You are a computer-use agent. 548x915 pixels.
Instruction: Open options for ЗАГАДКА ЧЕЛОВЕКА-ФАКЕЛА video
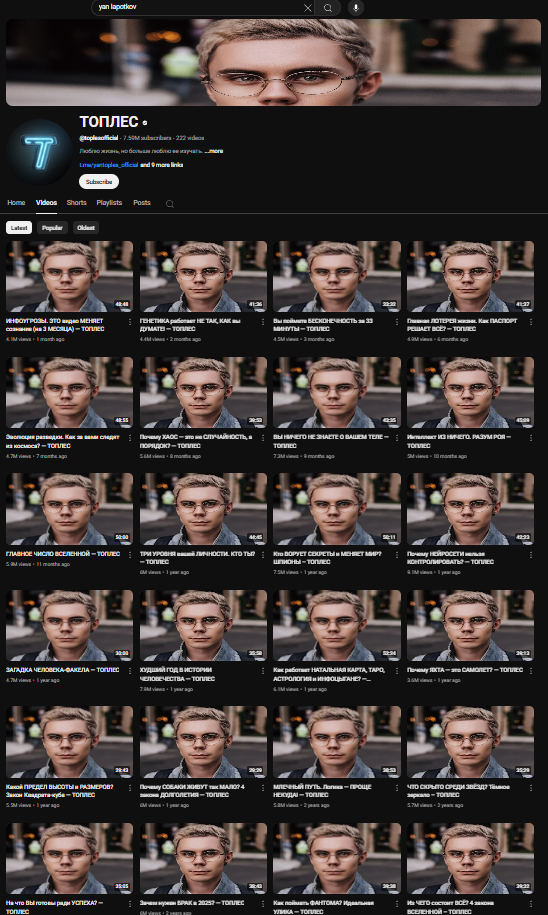[129, 670]
